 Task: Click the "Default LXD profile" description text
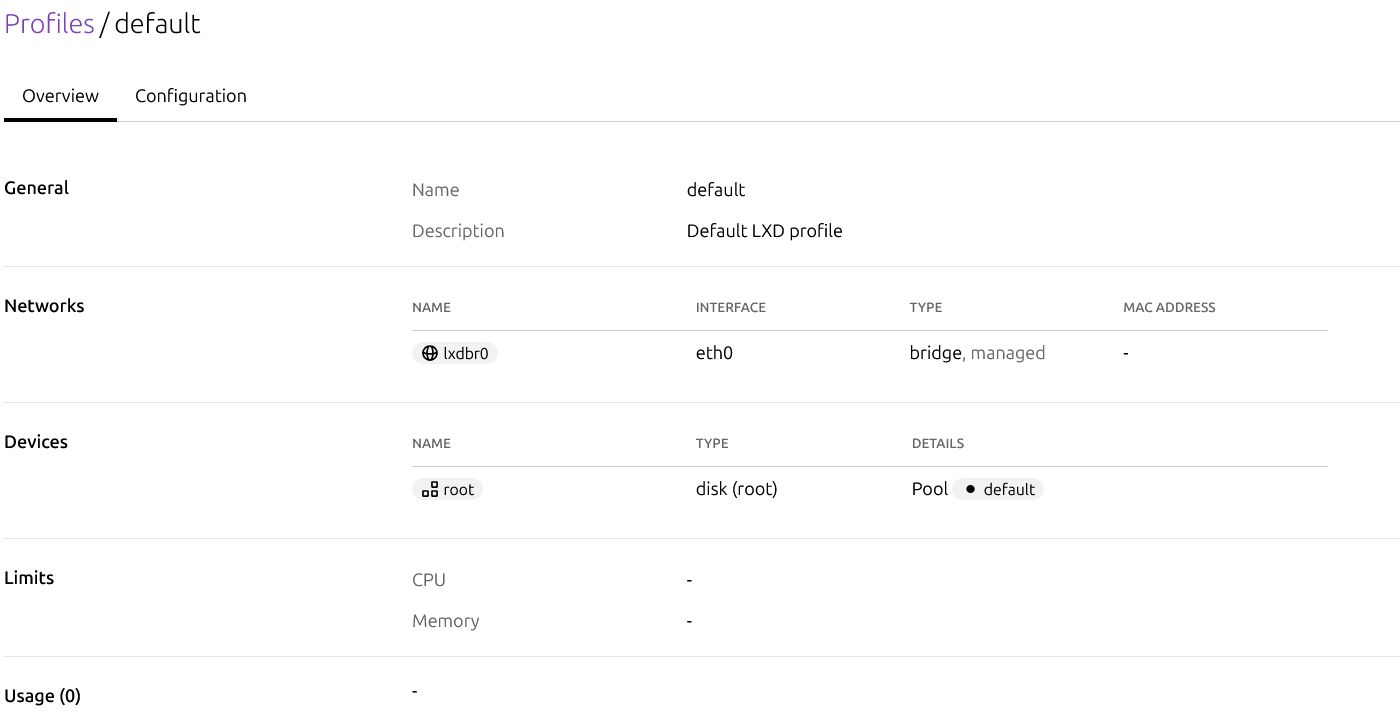pyautogui.click(x=764, y=231)
